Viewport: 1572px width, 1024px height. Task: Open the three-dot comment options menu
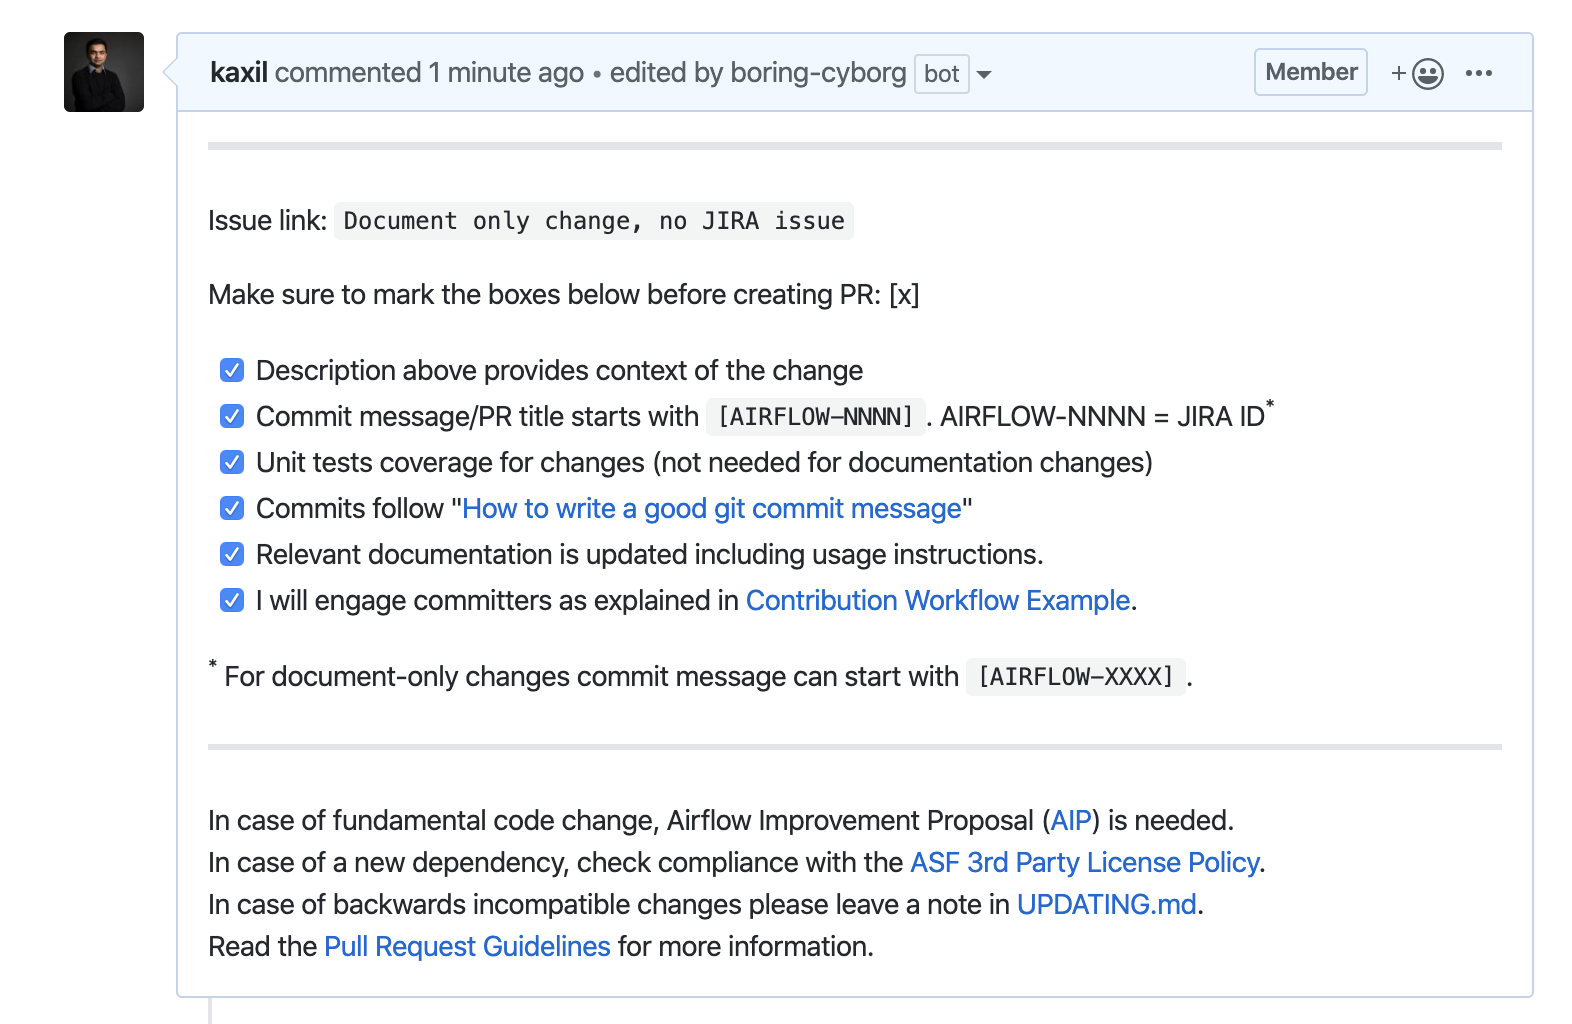tap(1478, 73)
